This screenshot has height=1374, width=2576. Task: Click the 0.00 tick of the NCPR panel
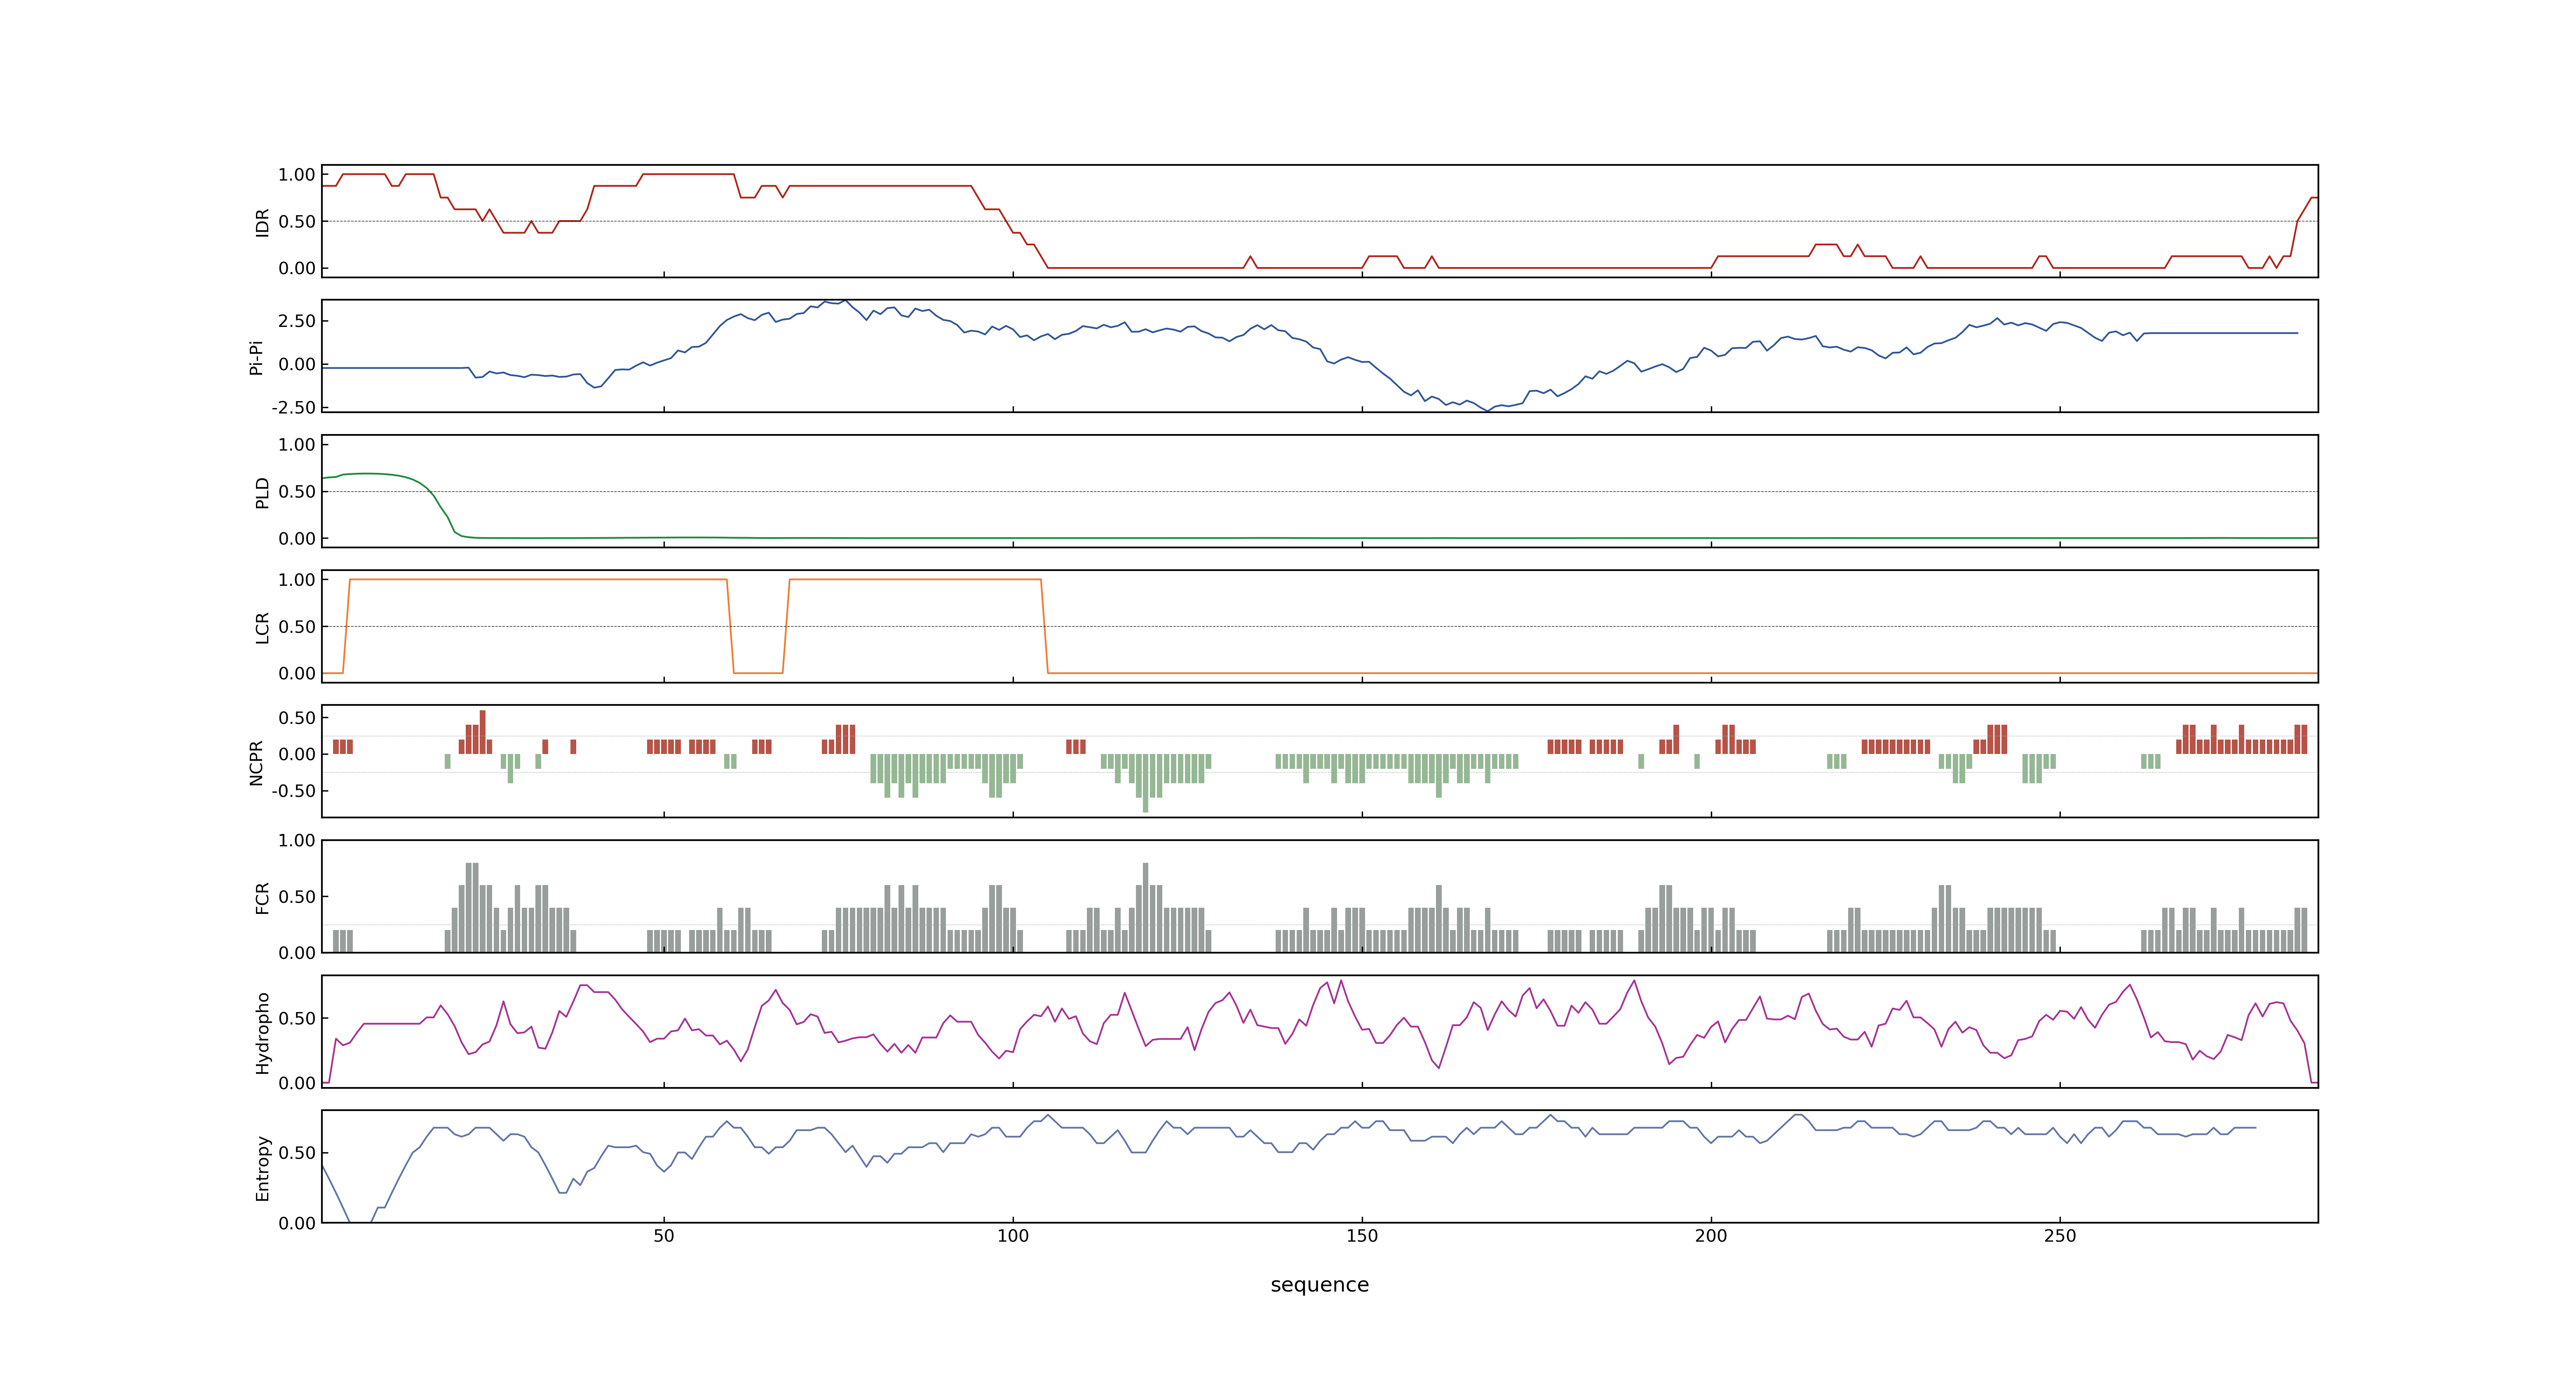pyautogui.click(x=297, y=754)
